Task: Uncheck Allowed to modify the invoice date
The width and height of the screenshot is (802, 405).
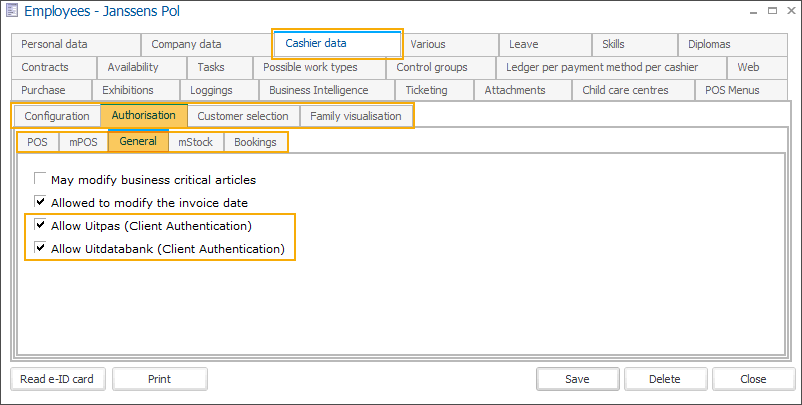Action: click(x=41, y=202)
